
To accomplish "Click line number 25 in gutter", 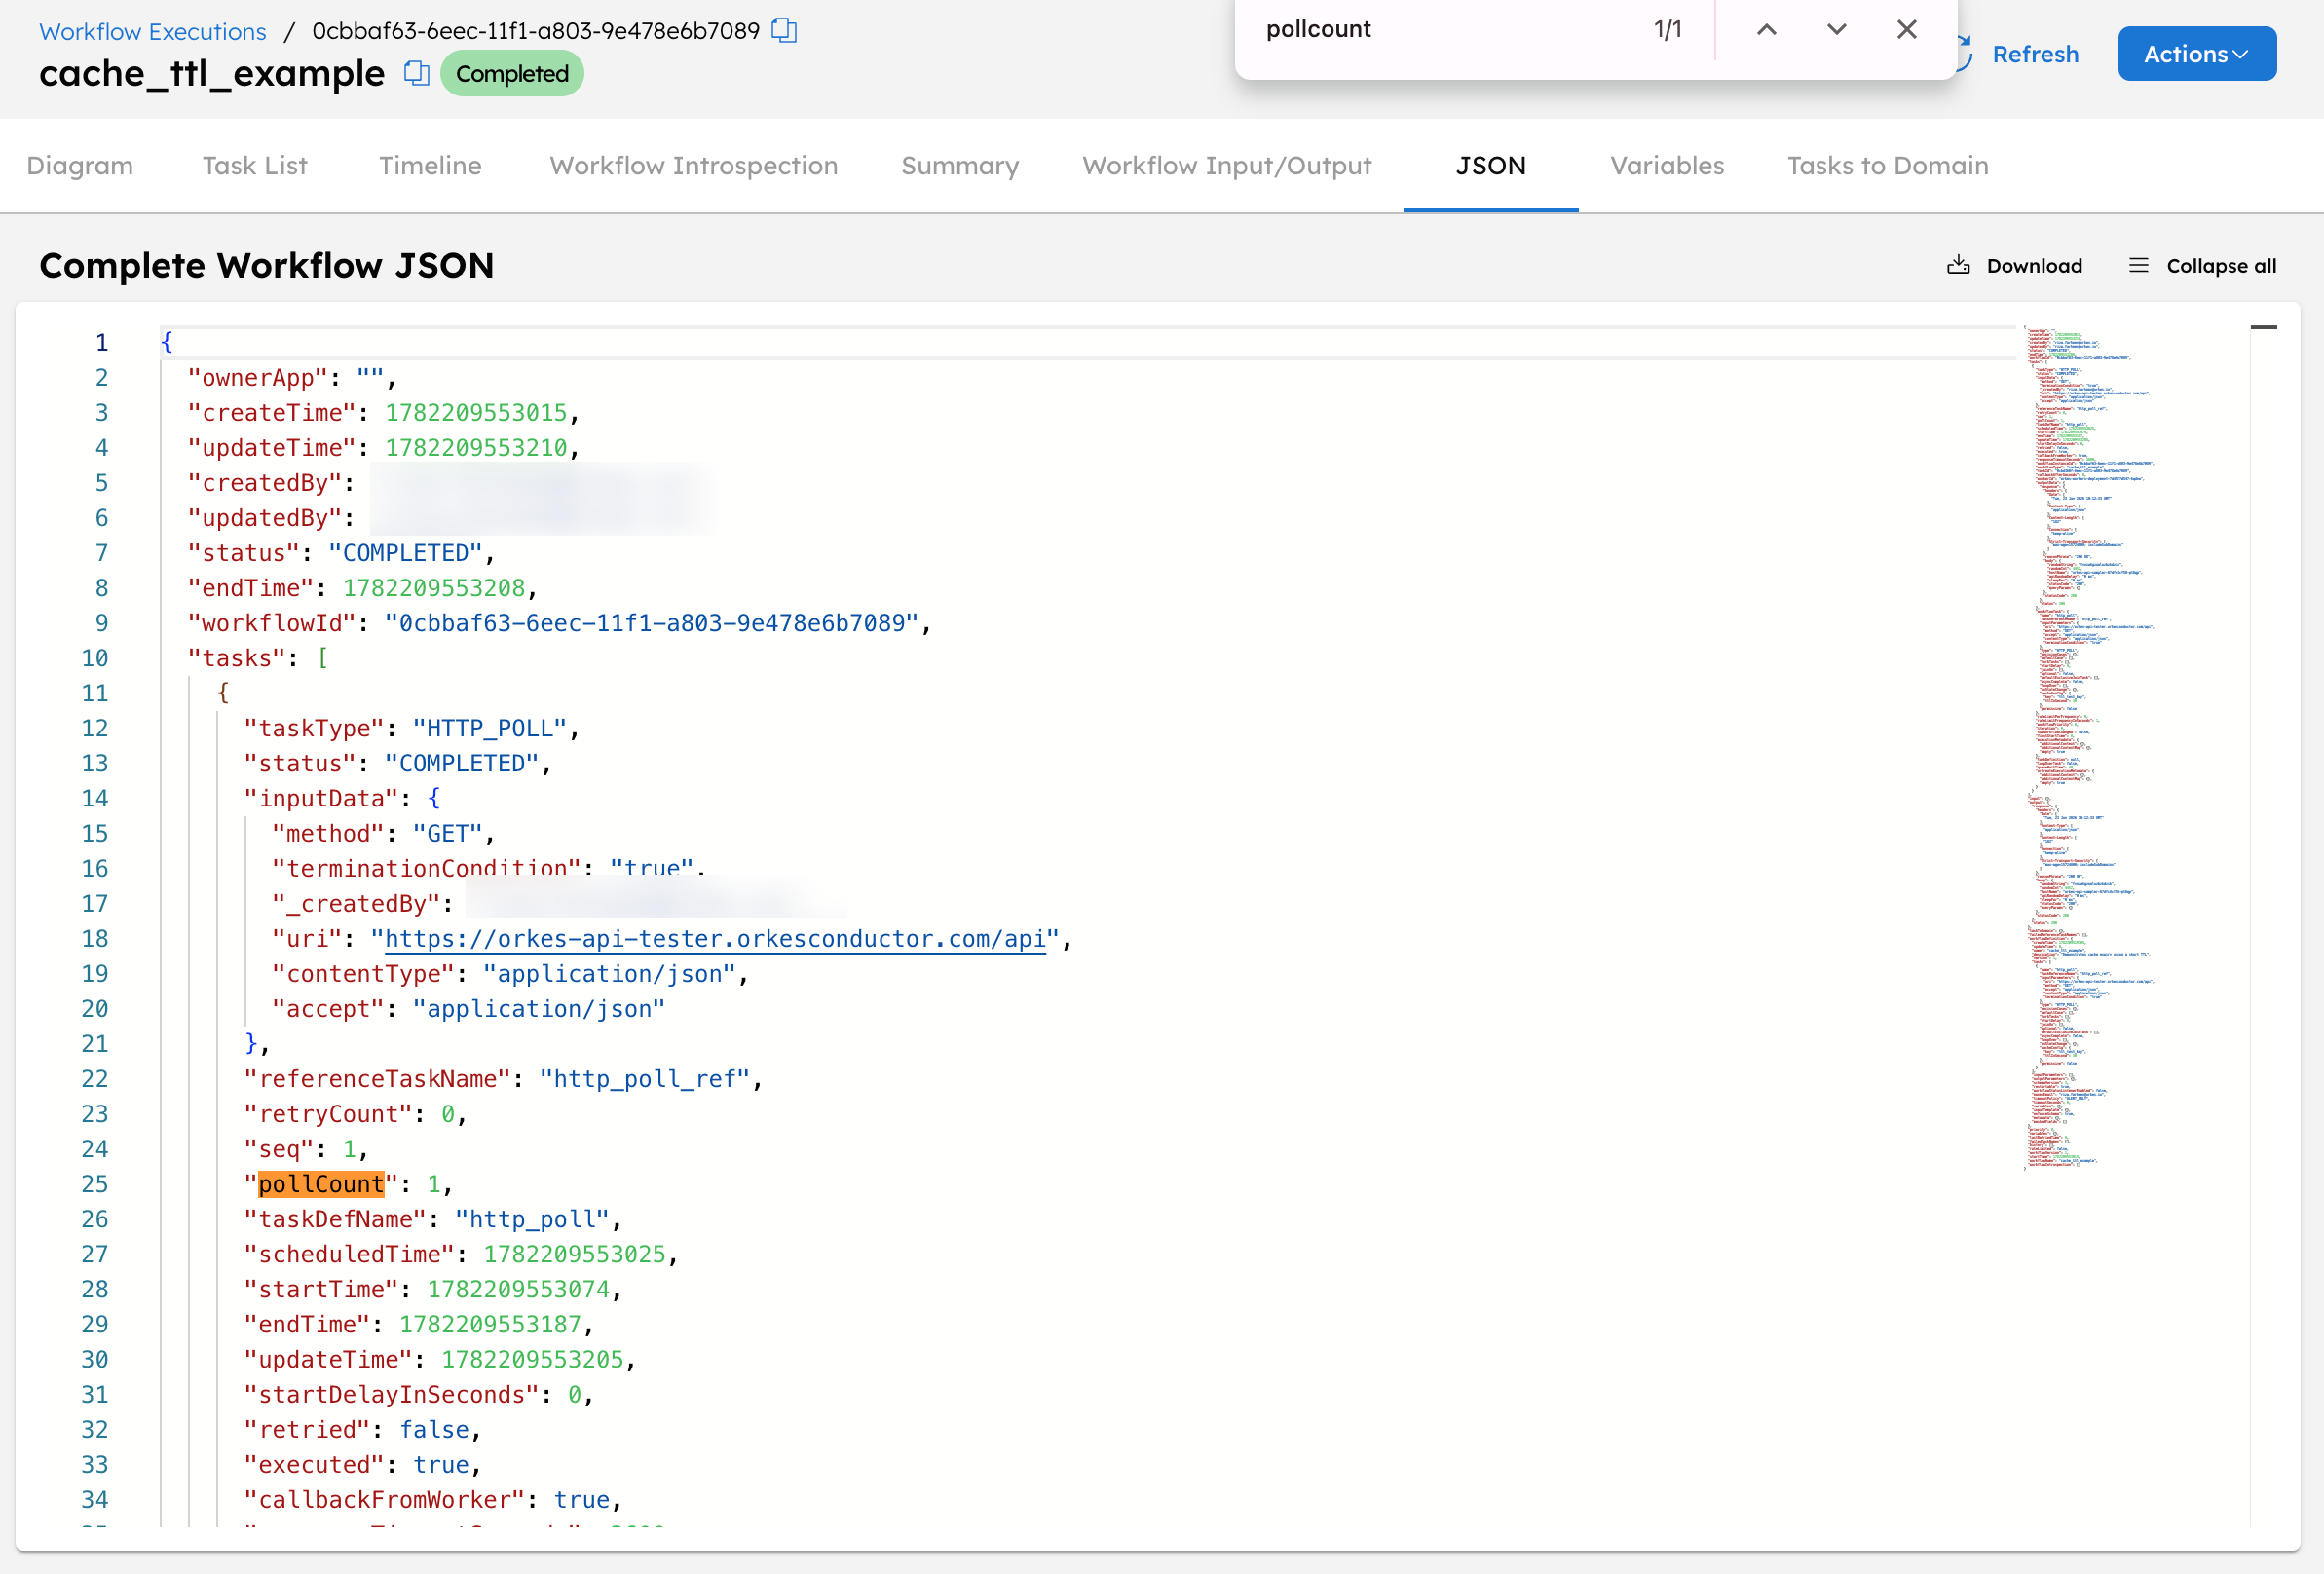I will point(95,1184).
